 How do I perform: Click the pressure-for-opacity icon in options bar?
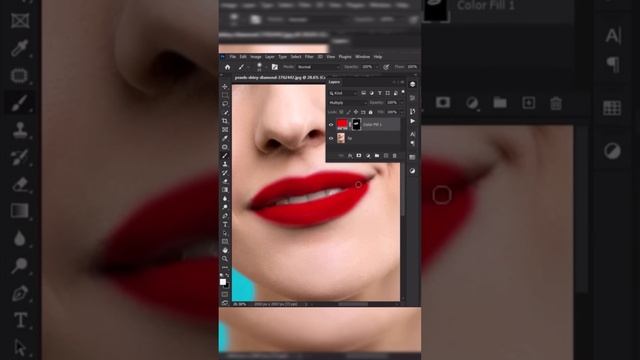pos(386,67)
